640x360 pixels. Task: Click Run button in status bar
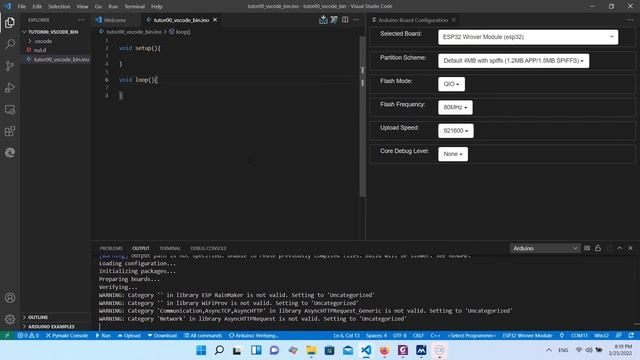coord(103,336)
